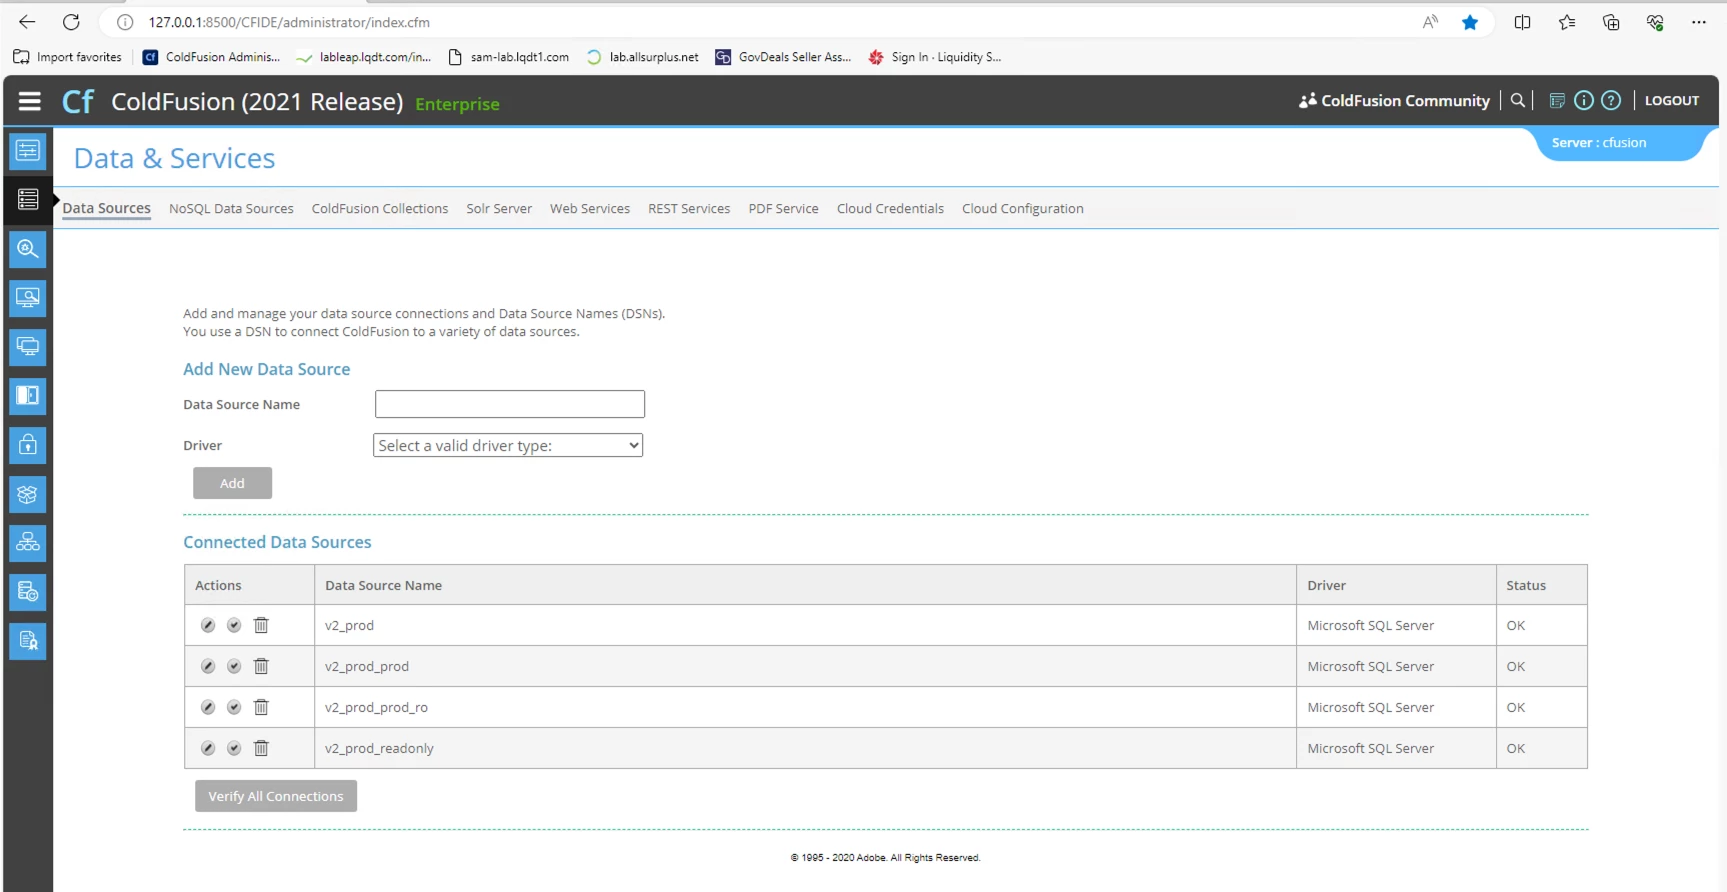Reload the page with refresh icon
Screen dimensions: 1727x892
(x=71, y=22)
